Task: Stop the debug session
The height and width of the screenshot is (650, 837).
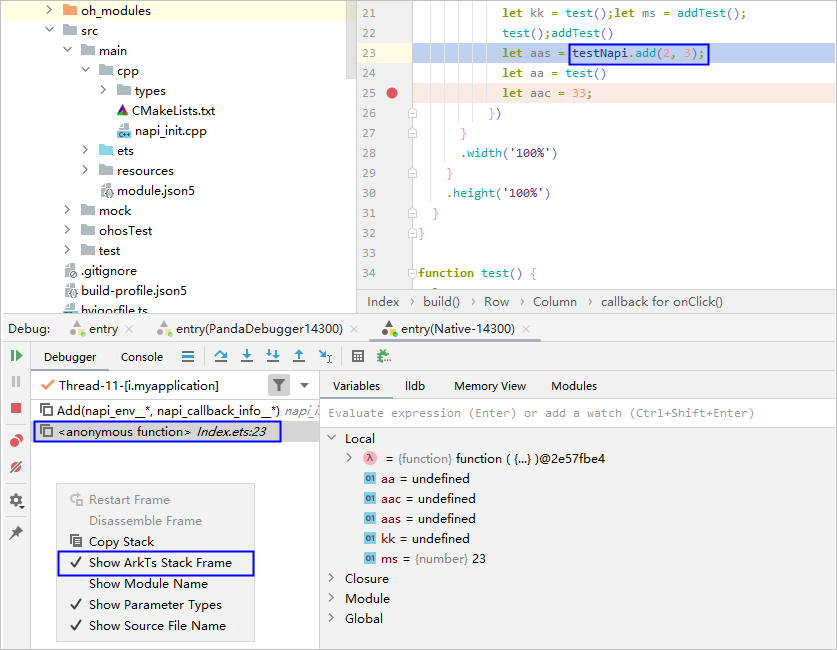Action: pos(16,408)
